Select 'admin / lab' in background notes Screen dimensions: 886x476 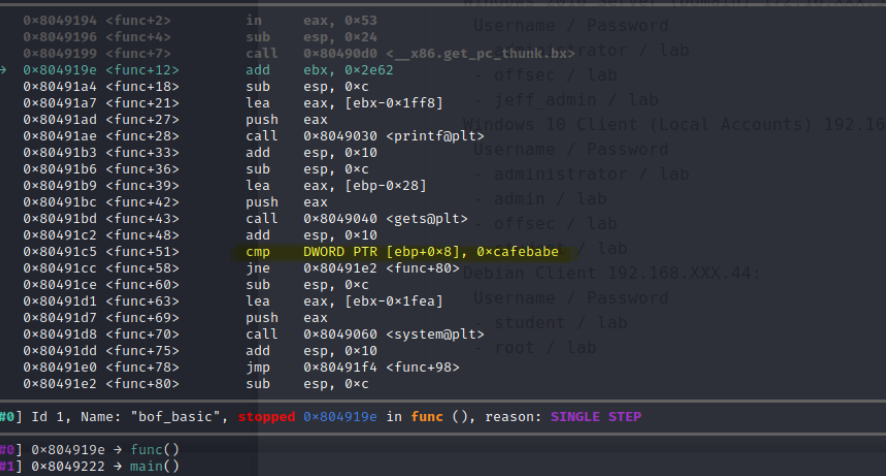[x=550, y=199]
